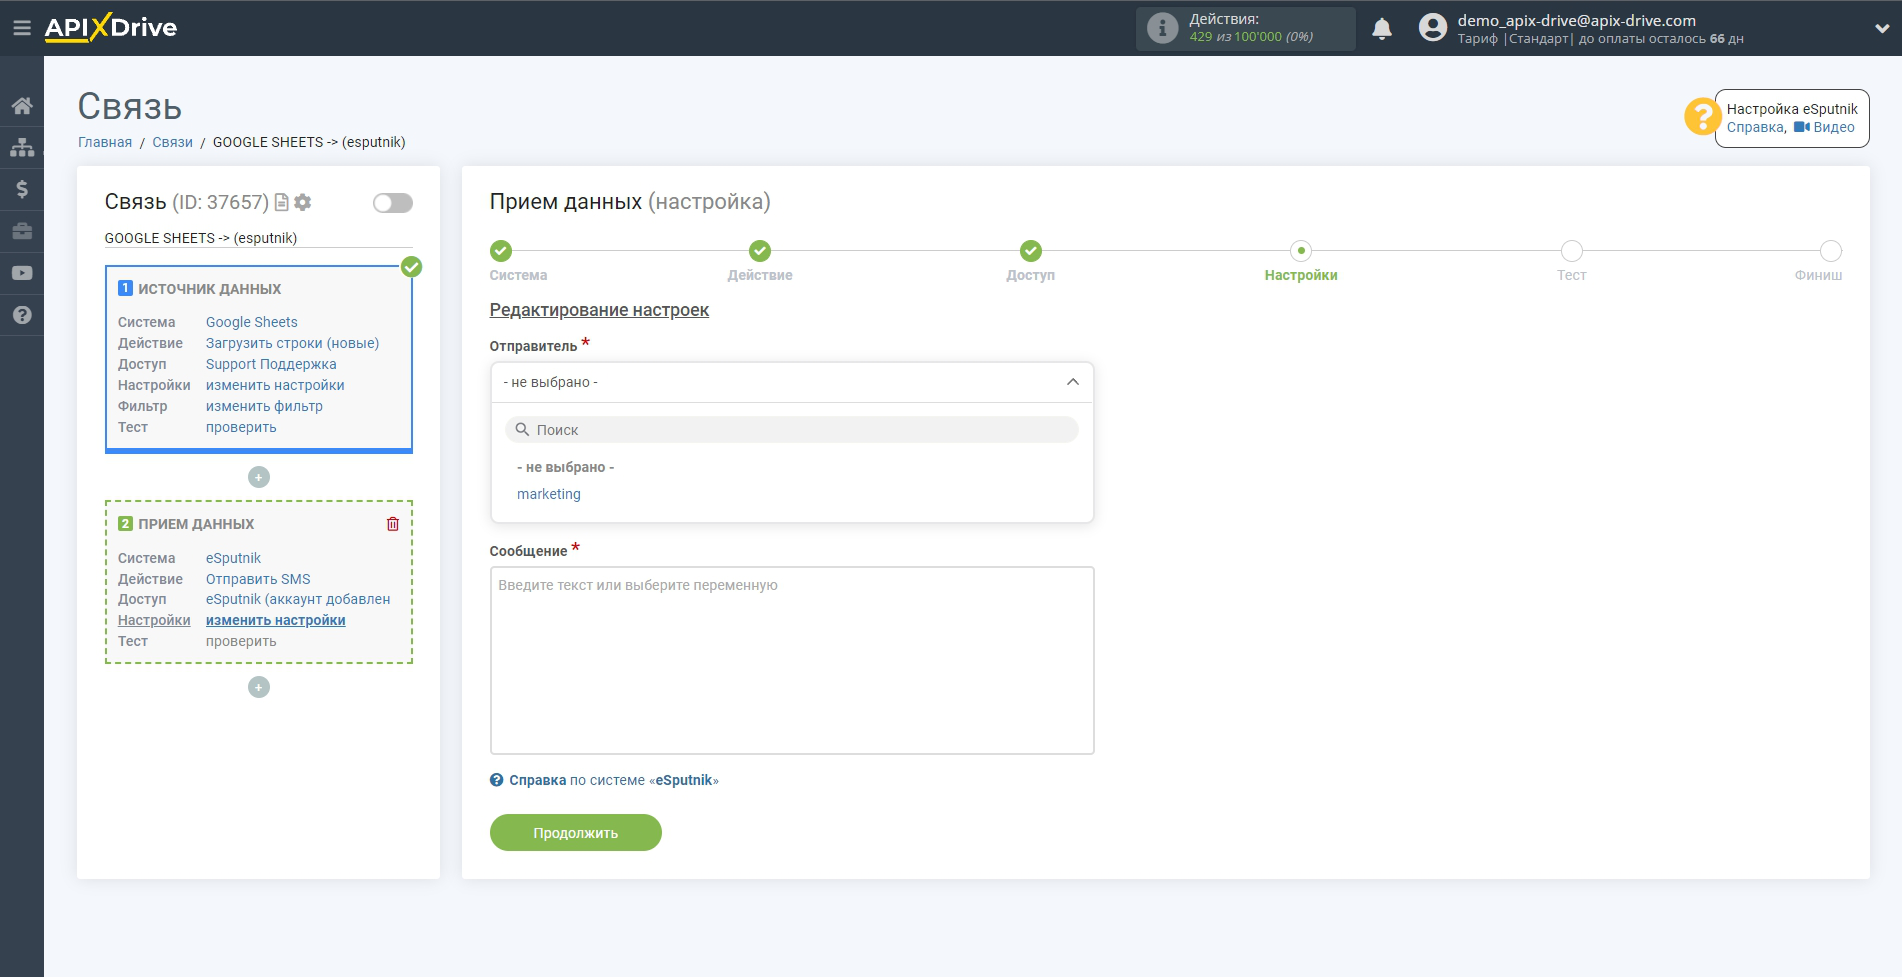This screenshot has height=977, width=1902.
Task: Click the Связи breadcrumb
Action: (x=173, y=142)
